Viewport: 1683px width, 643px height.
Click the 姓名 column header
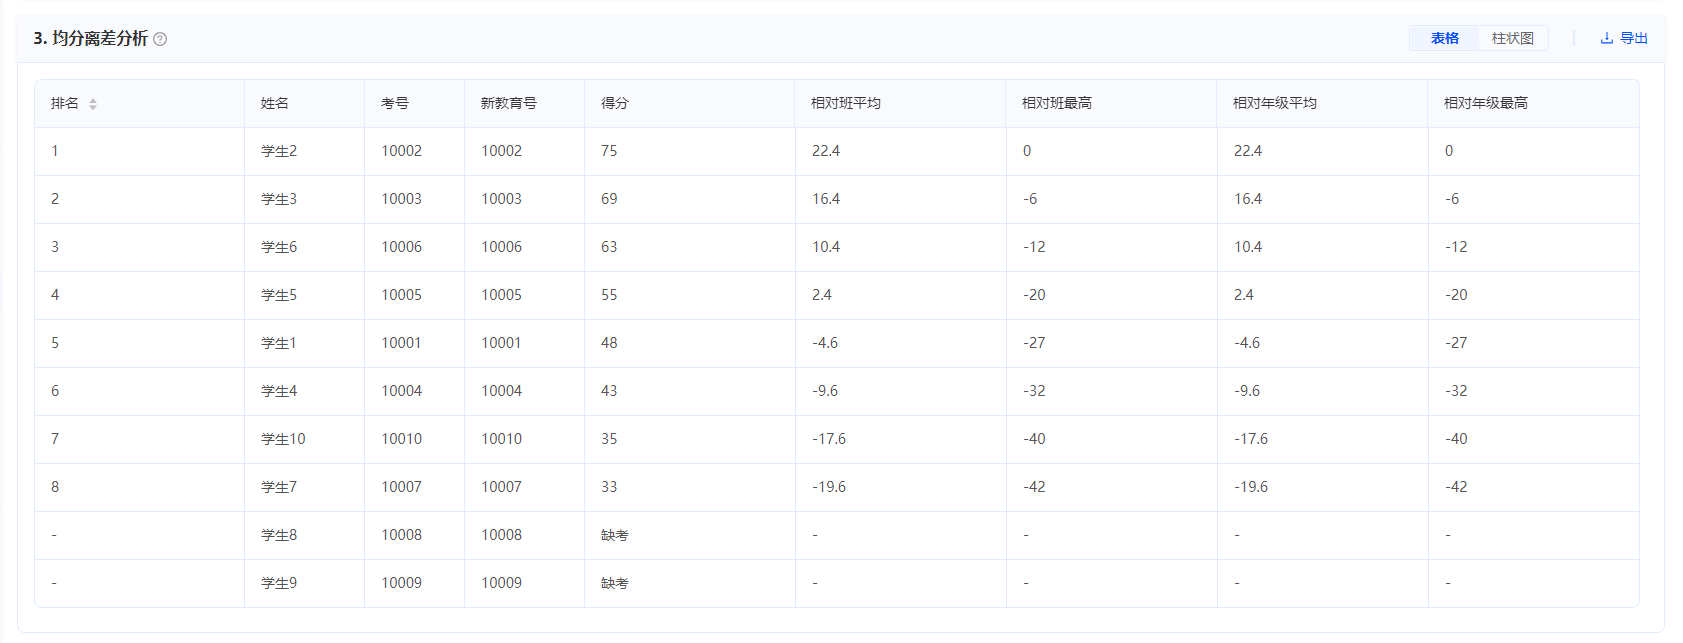pyautogui.click(x=304, y=103)
